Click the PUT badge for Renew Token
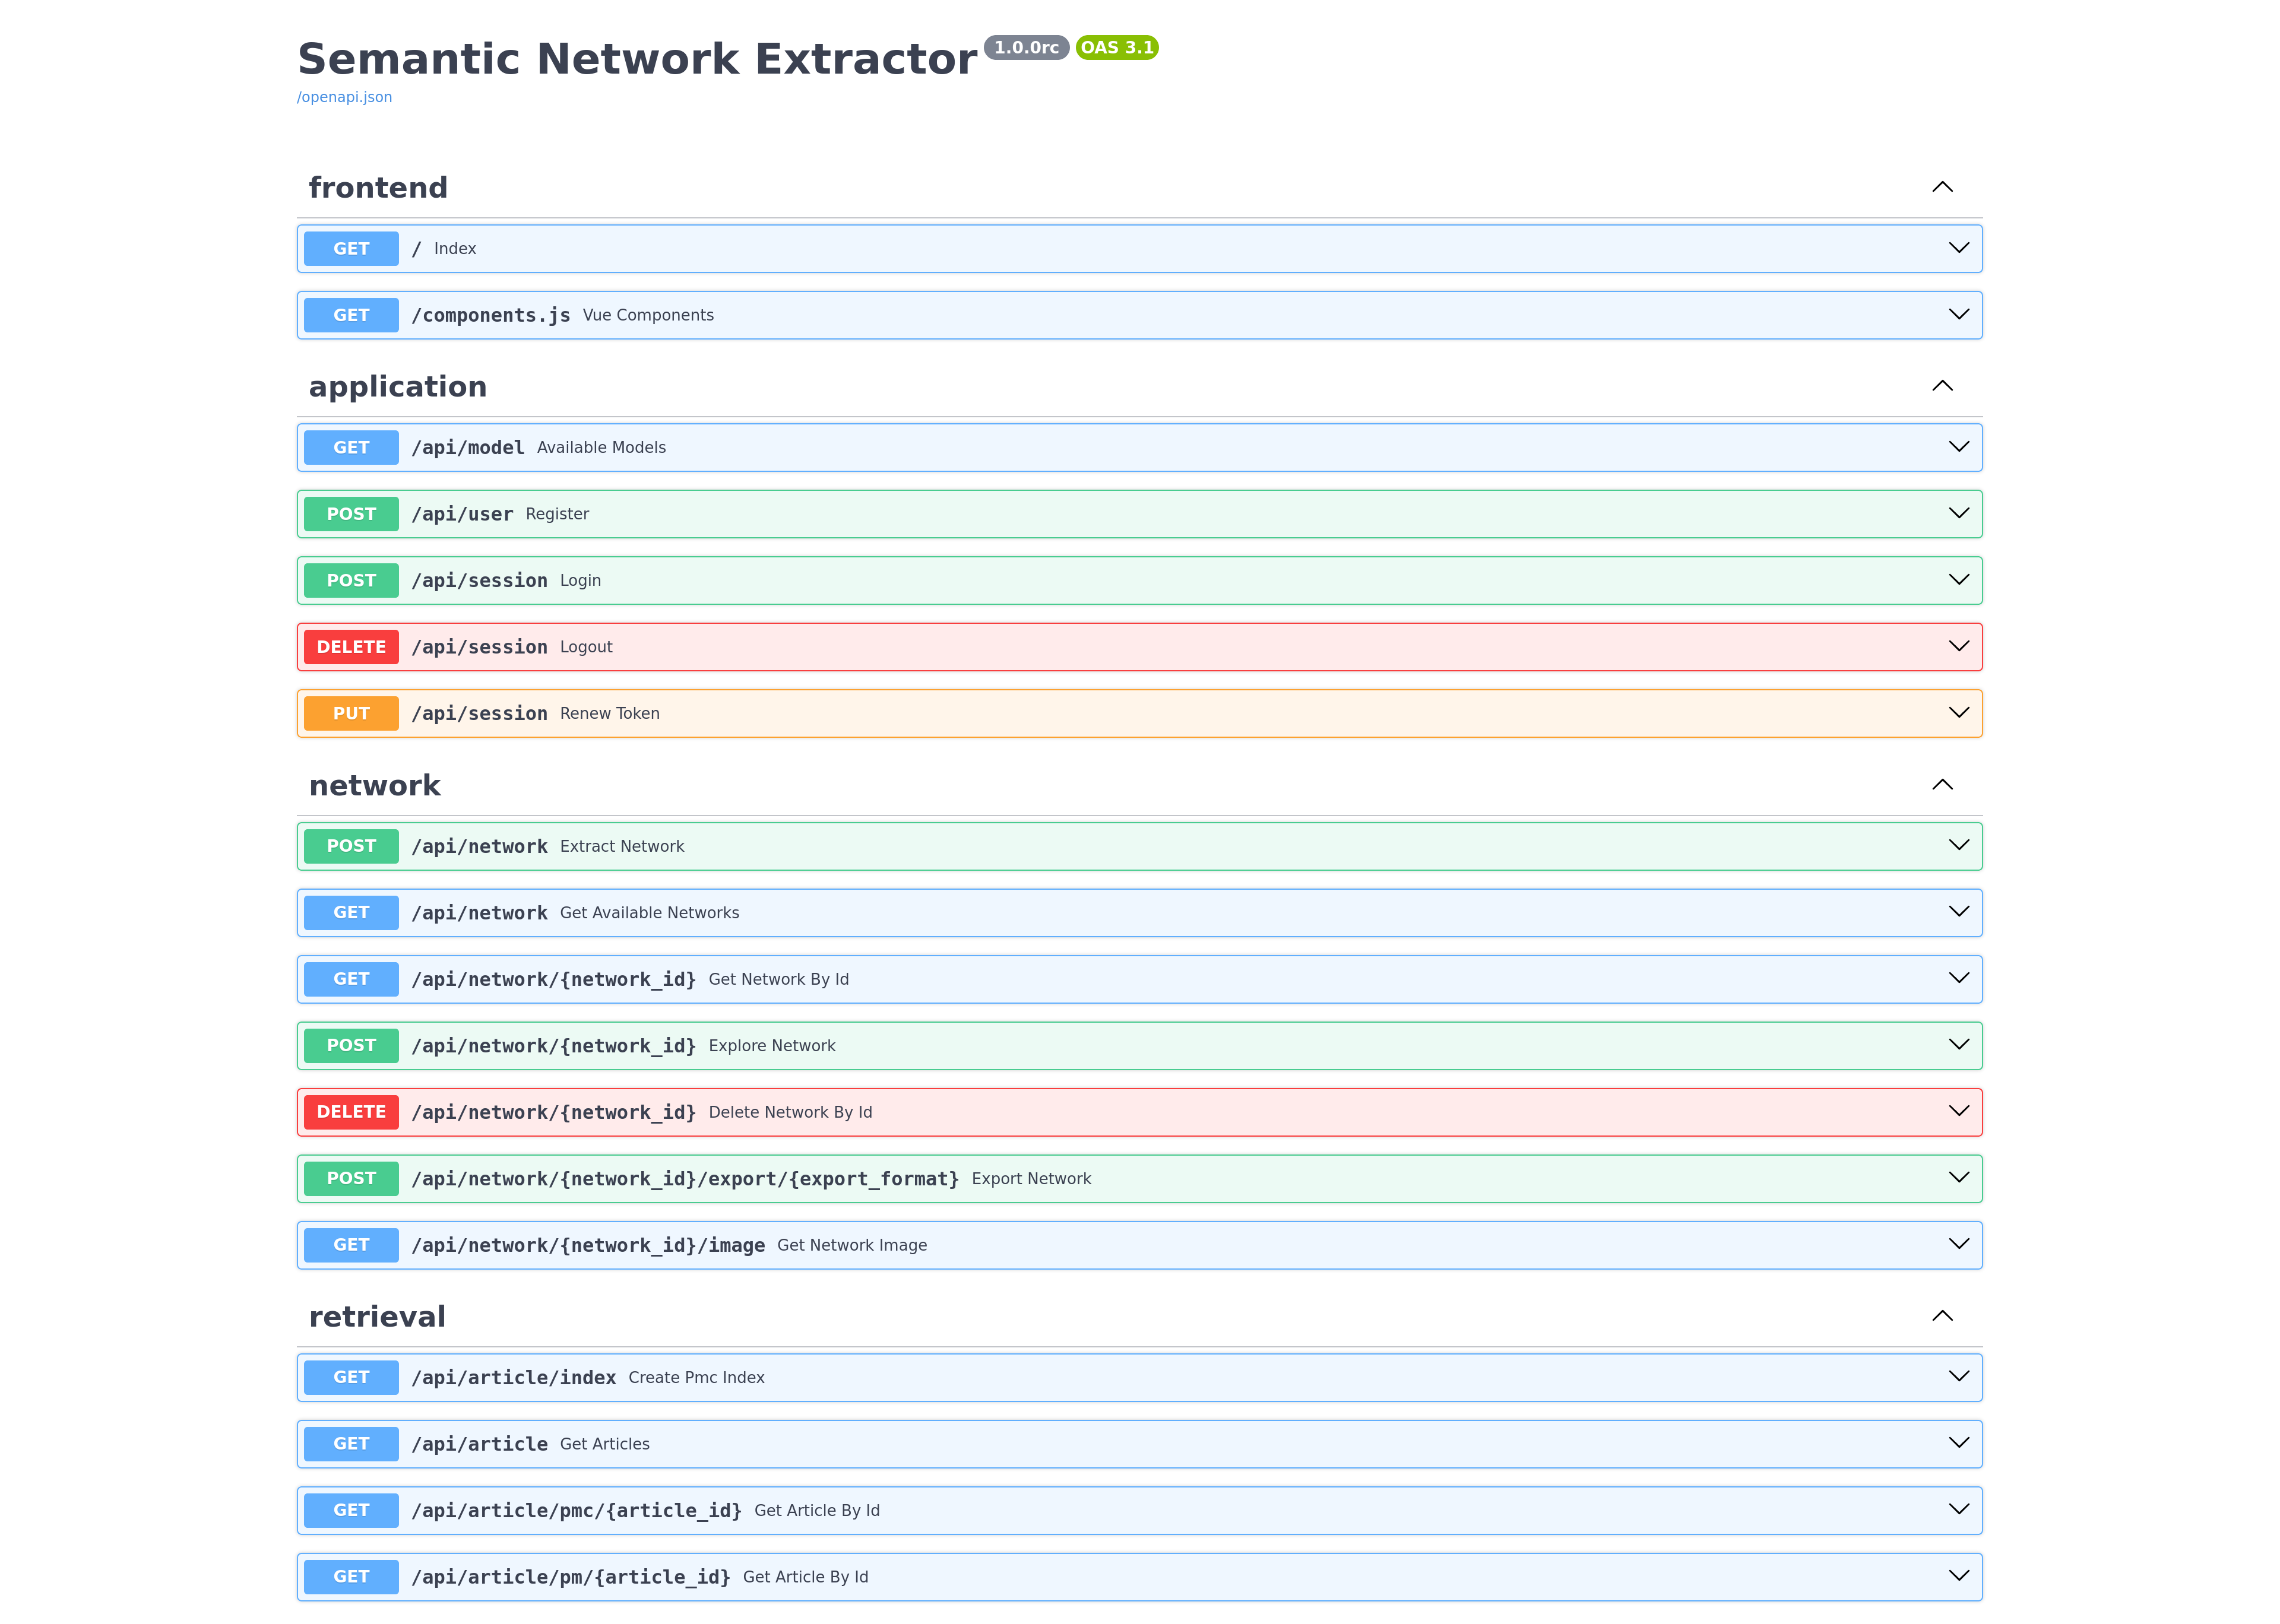The image size is (2280, 1624). click(x=351, y=713)
